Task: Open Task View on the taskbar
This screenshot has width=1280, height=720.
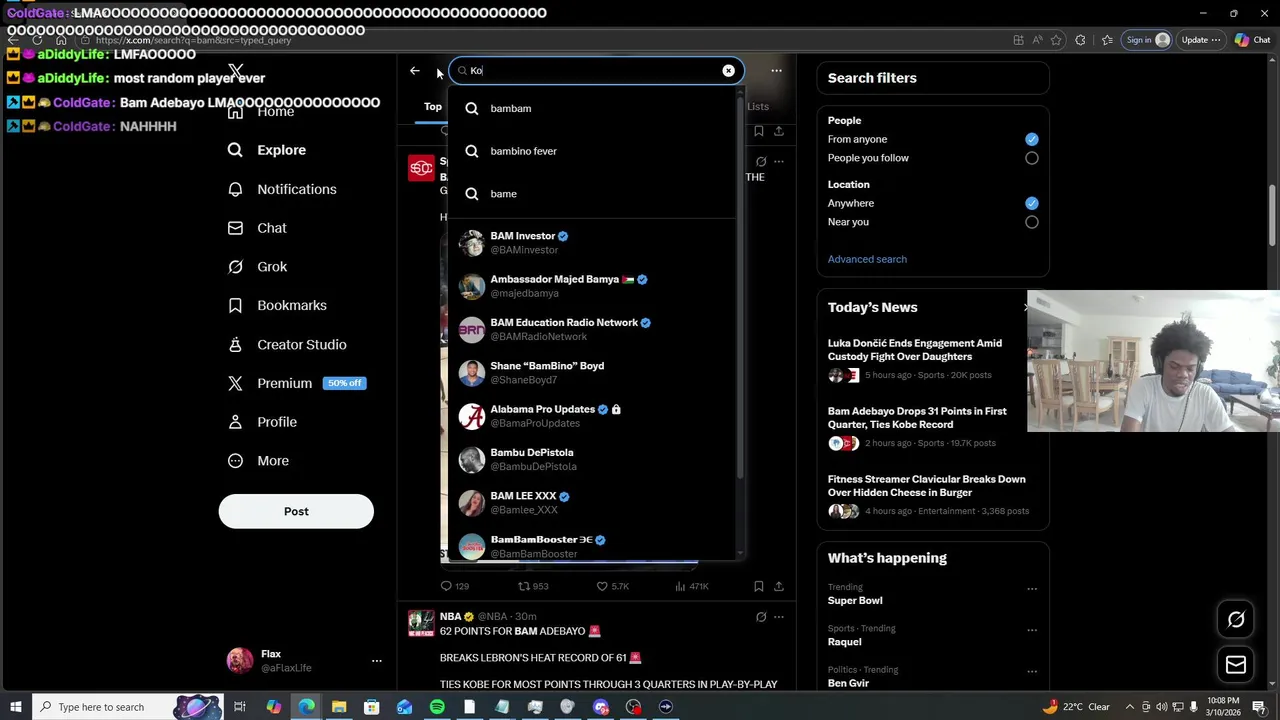Action: tap(240, 707)
